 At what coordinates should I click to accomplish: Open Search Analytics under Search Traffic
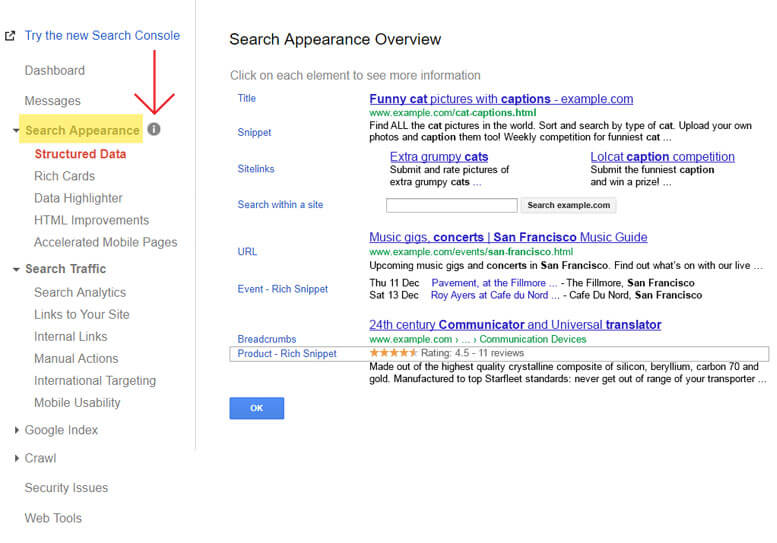point(80,292)
